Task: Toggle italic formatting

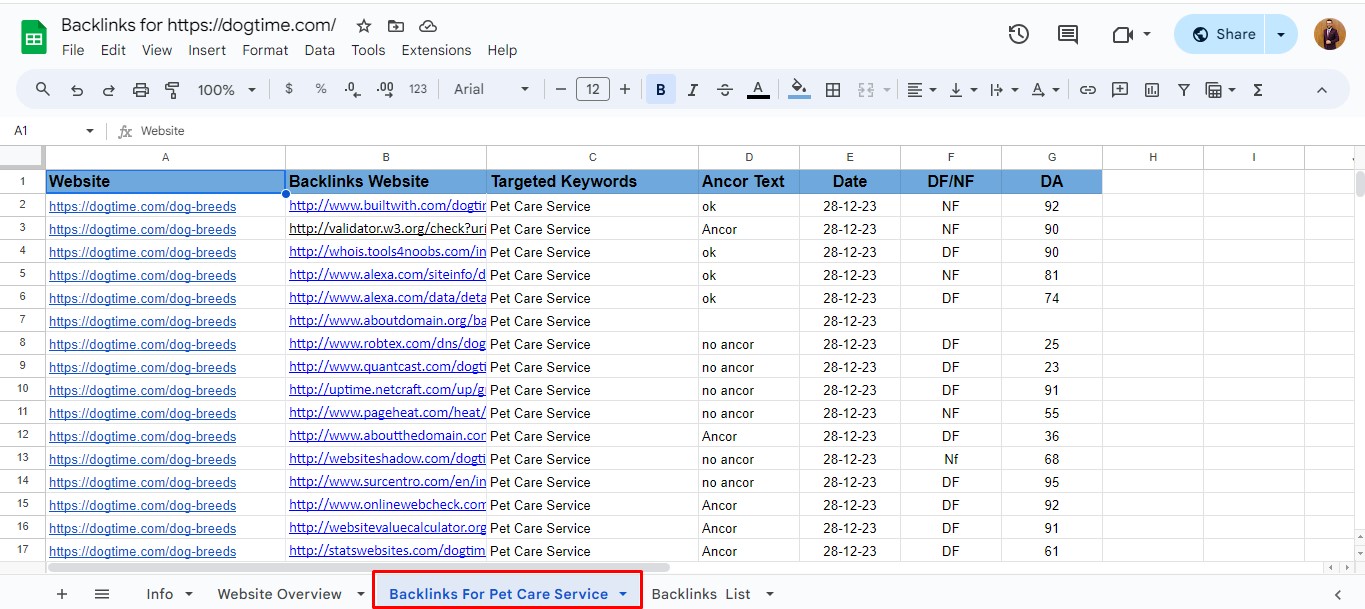Action: tap(692, 90)
